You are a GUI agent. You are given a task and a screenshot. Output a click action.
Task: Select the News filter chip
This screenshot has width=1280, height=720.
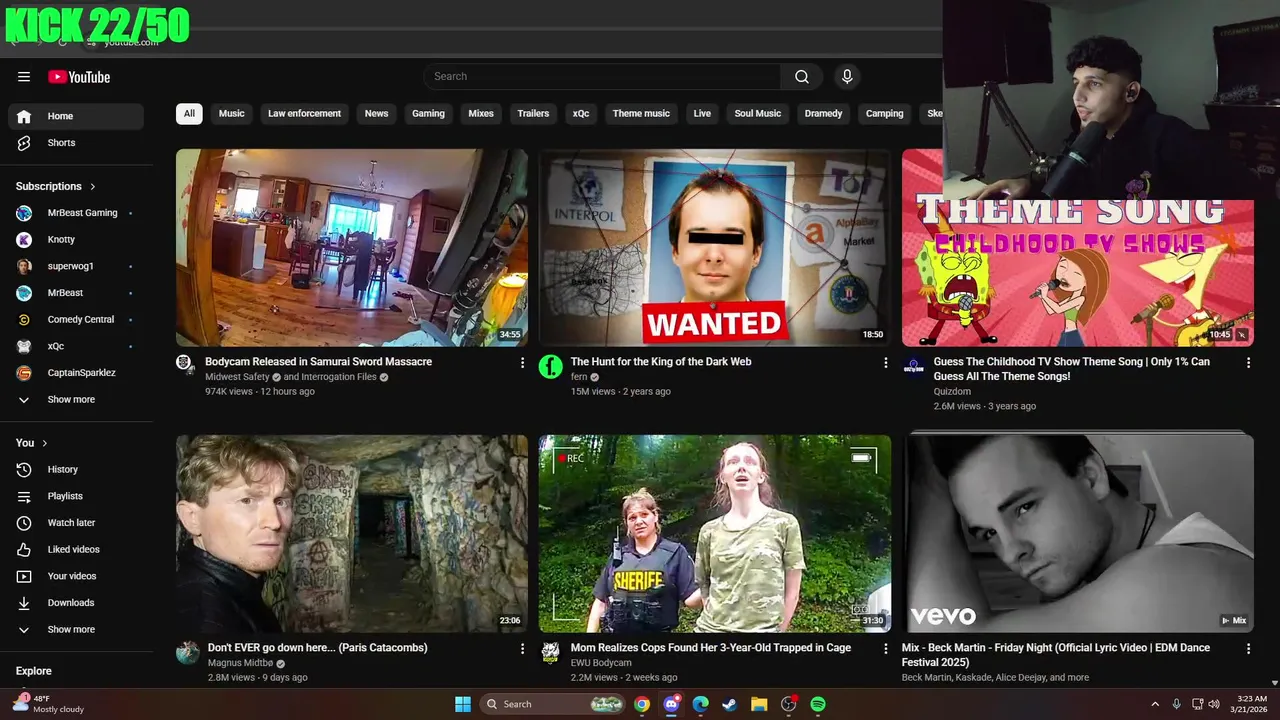click(x=376, y=114)
